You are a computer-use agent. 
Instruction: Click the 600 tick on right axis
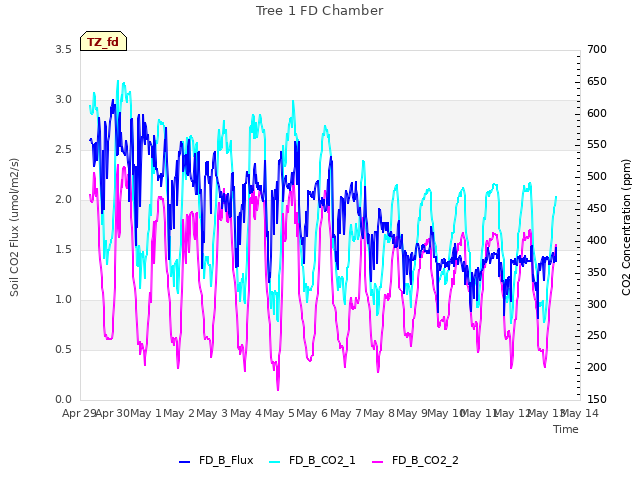click(597, 113)
